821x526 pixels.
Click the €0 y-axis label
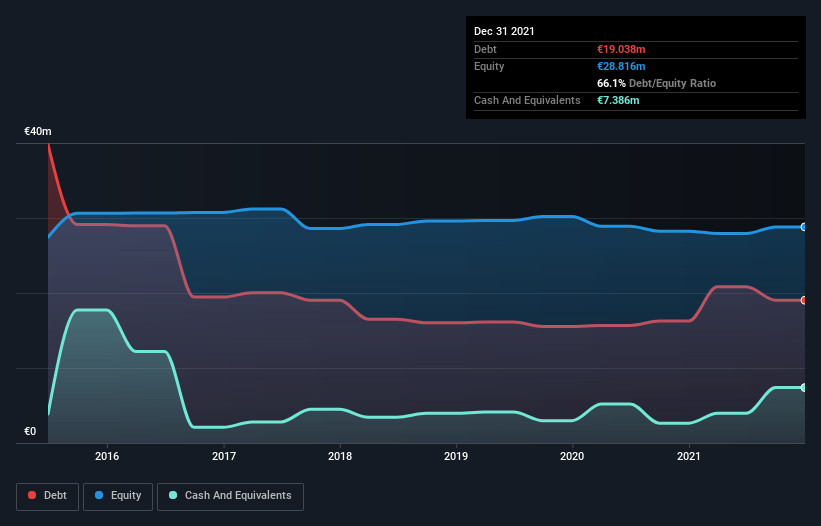tap(30, 431)
